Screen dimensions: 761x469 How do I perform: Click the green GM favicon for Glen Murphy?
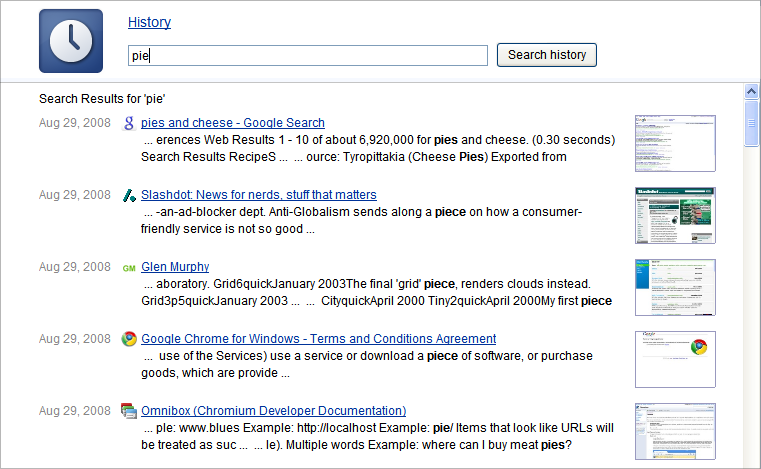click(129, 268)
